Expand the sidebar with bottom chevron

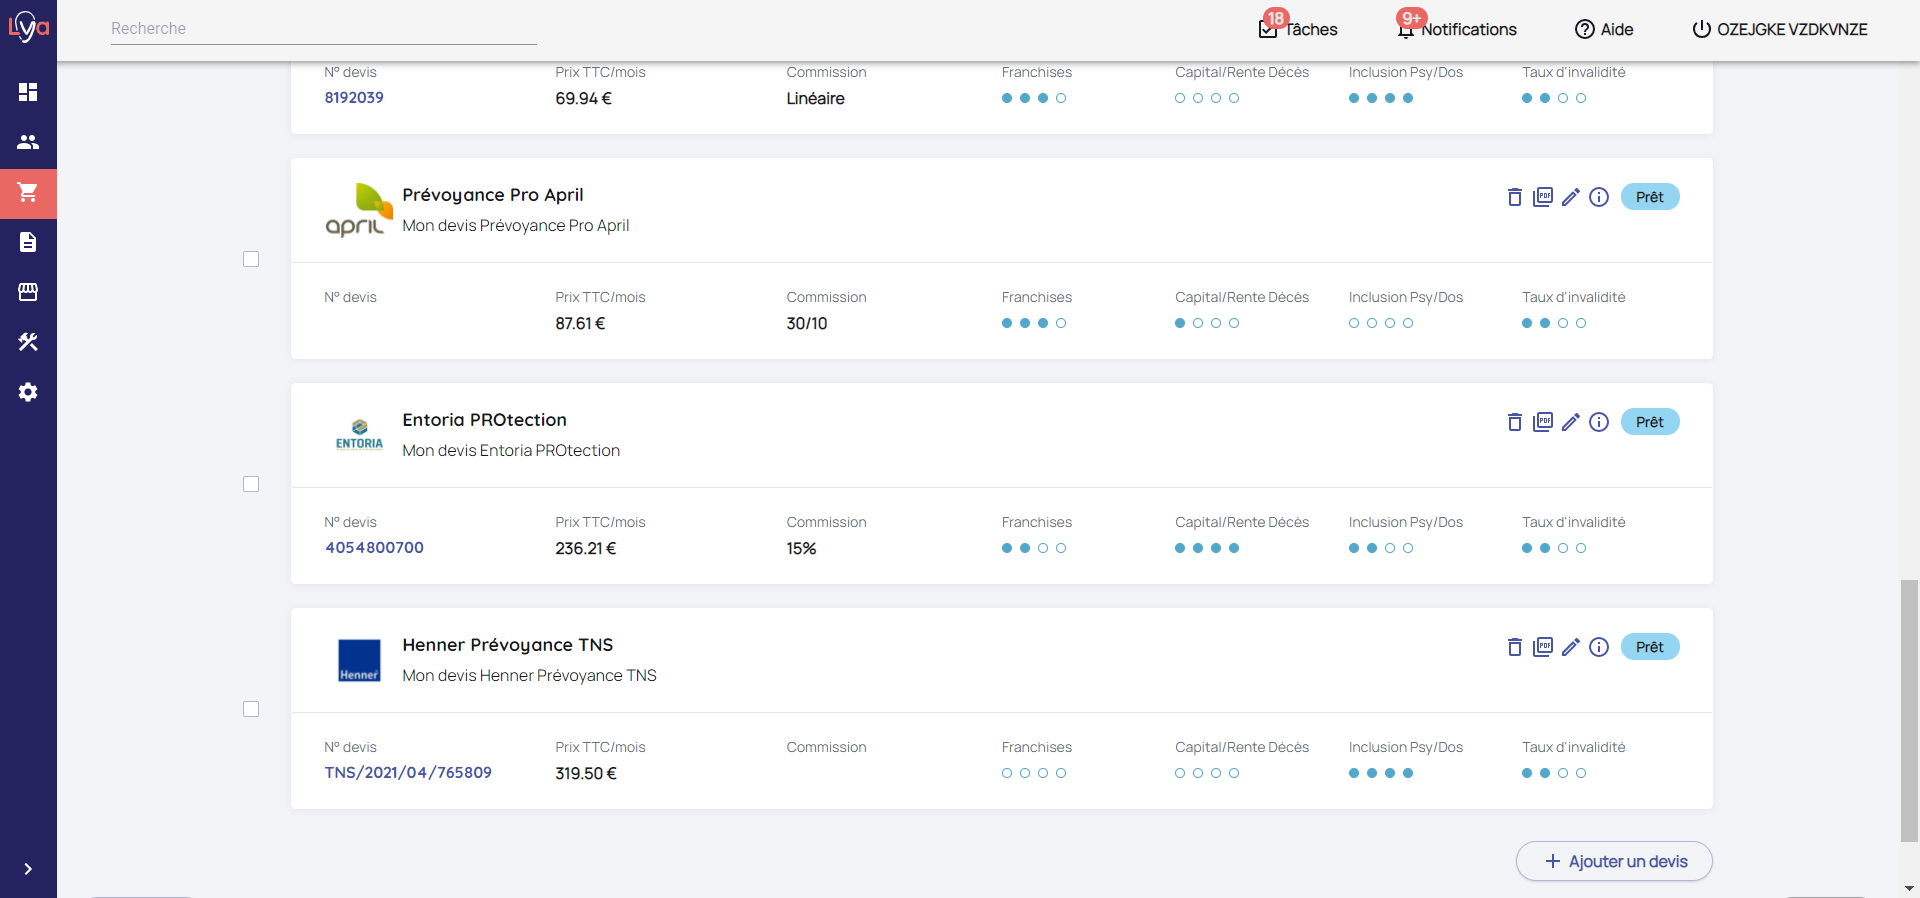point(28,869)
